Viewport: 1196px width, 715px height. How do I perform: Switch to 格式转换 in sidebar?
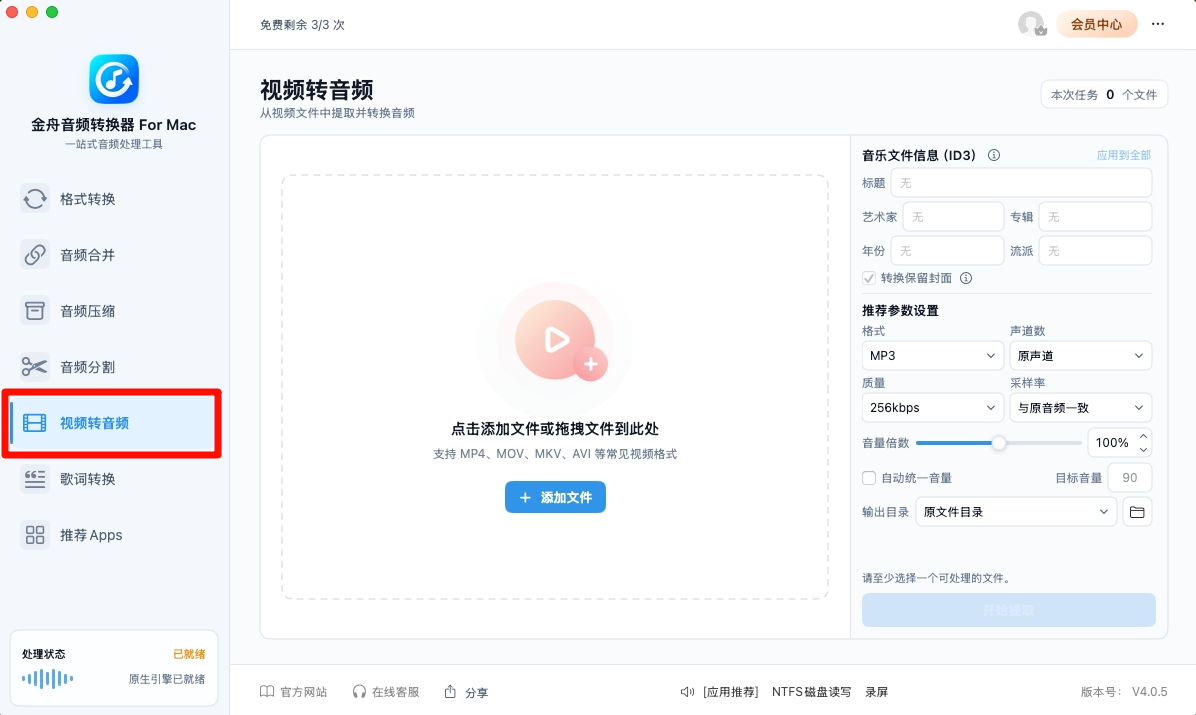[x=113, y=199]
